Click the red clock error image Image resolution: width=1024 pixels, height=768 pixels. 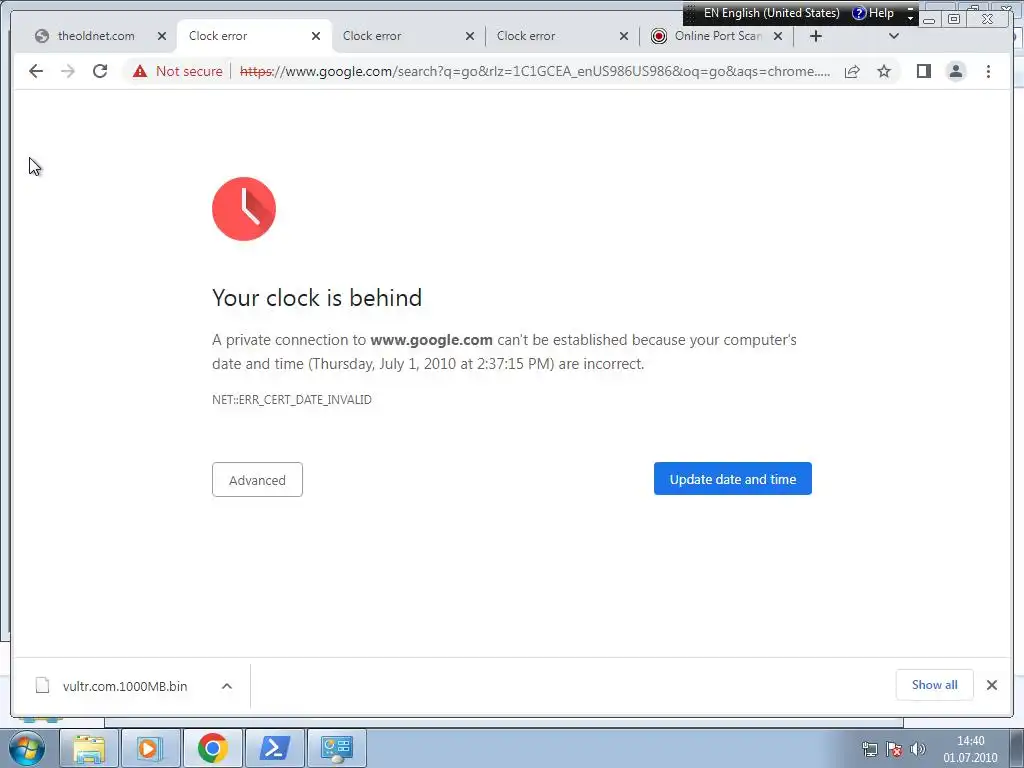click(x=244, y=209)
